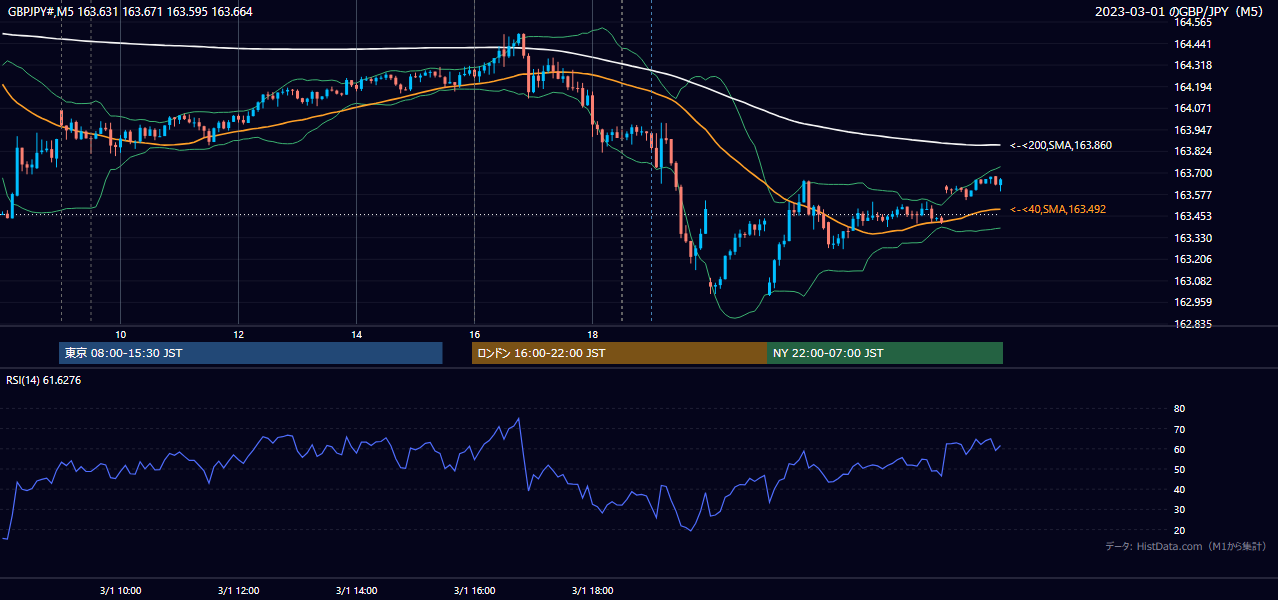Click the 164.194 price axis label
Viewport: 1278px width, 600px height.
1193,87
